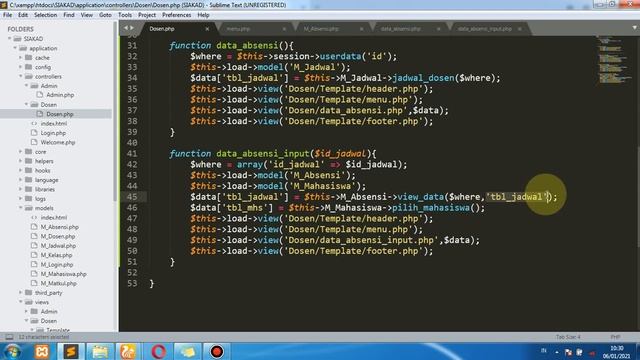The image size is (640, 360).
Task: Collapse the application folder
Action: [x=16, y=48]
